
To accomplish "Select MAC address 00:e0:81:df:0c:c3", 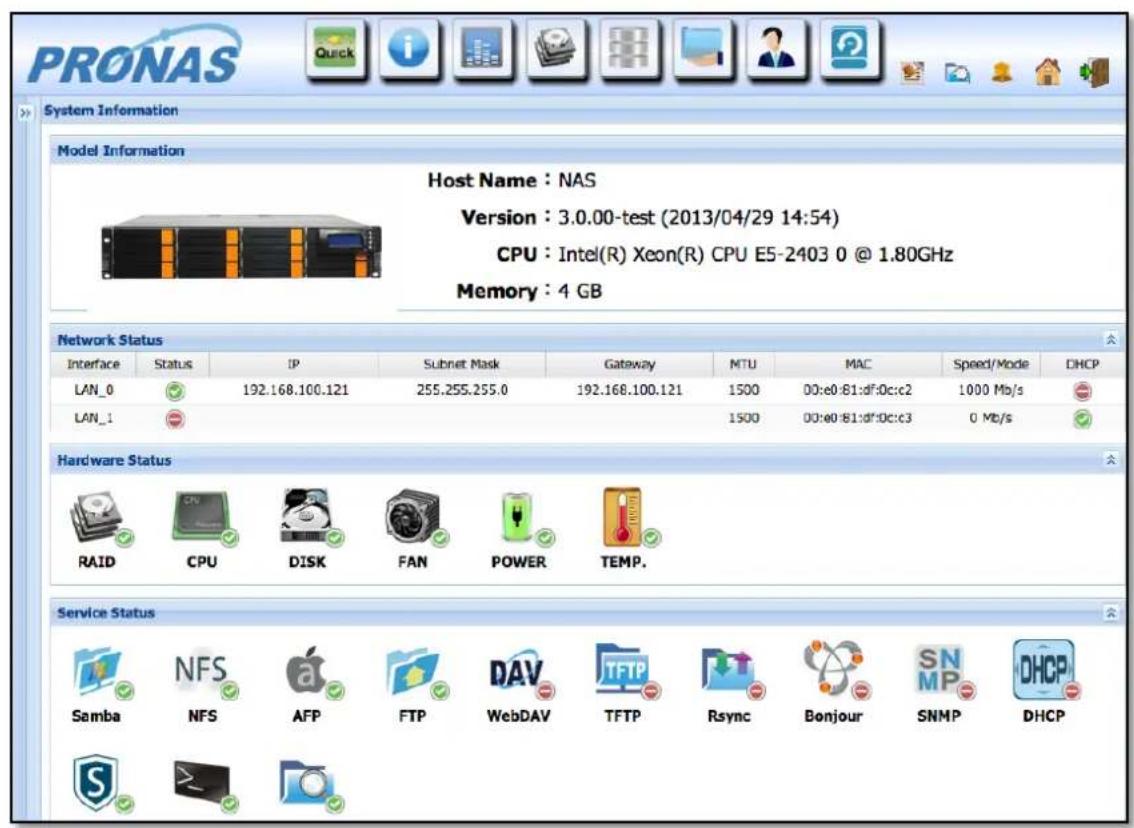I will tap(858, 418).
